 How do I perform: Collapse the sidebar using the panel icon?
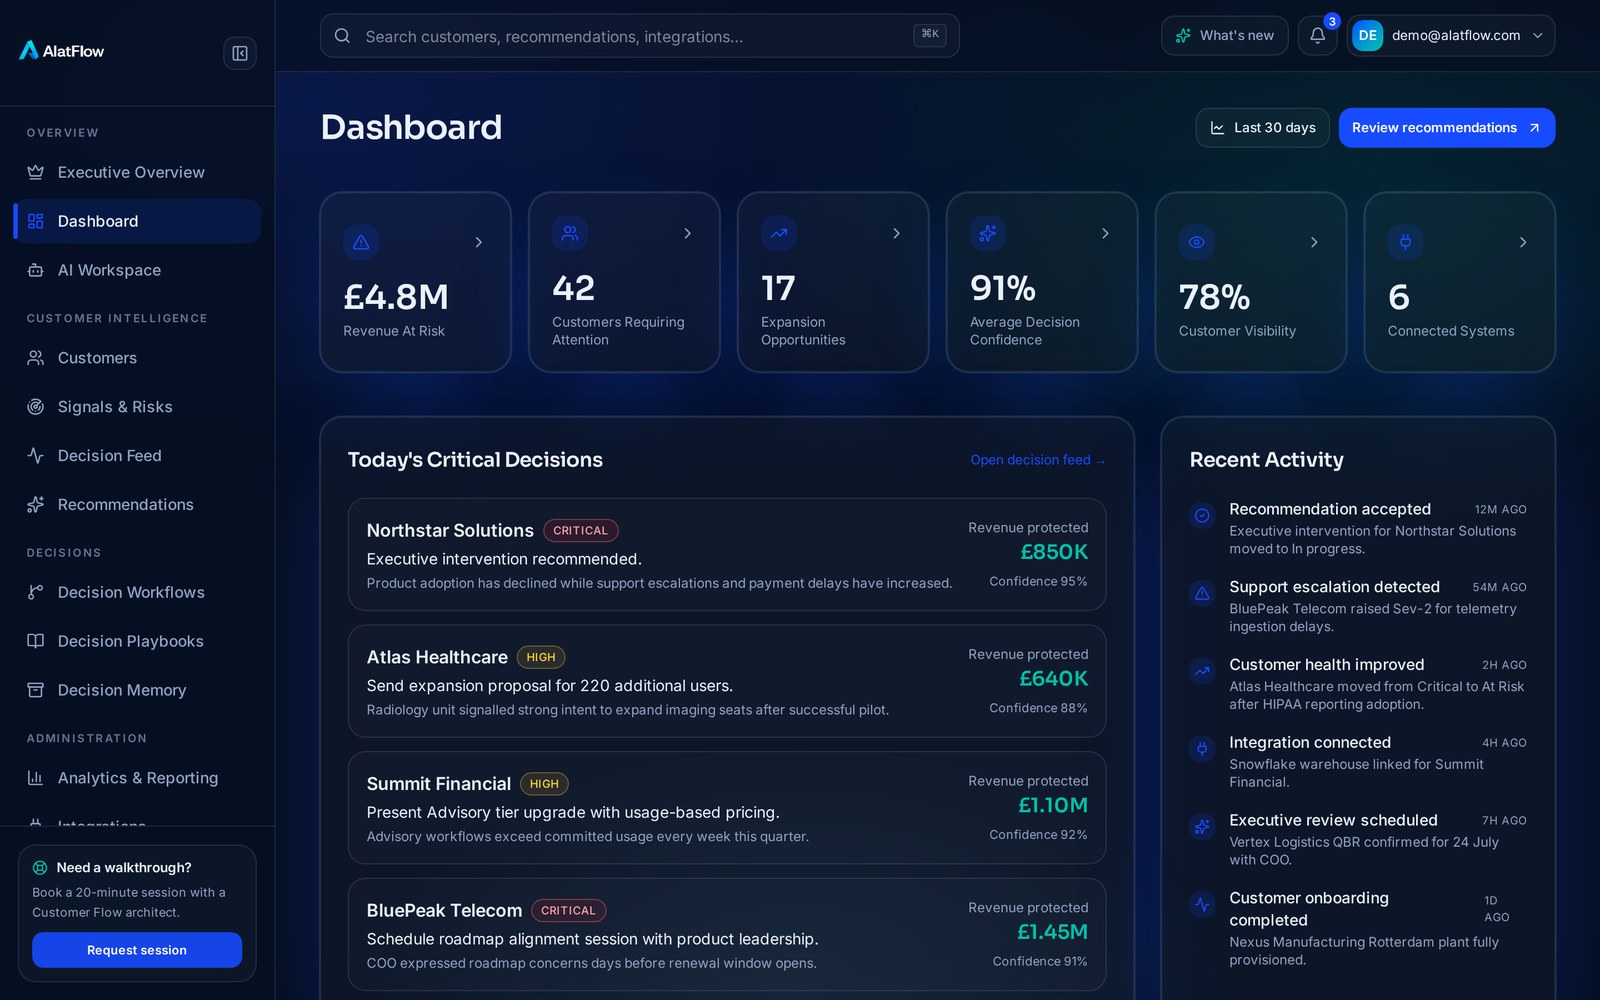(240, 53)
